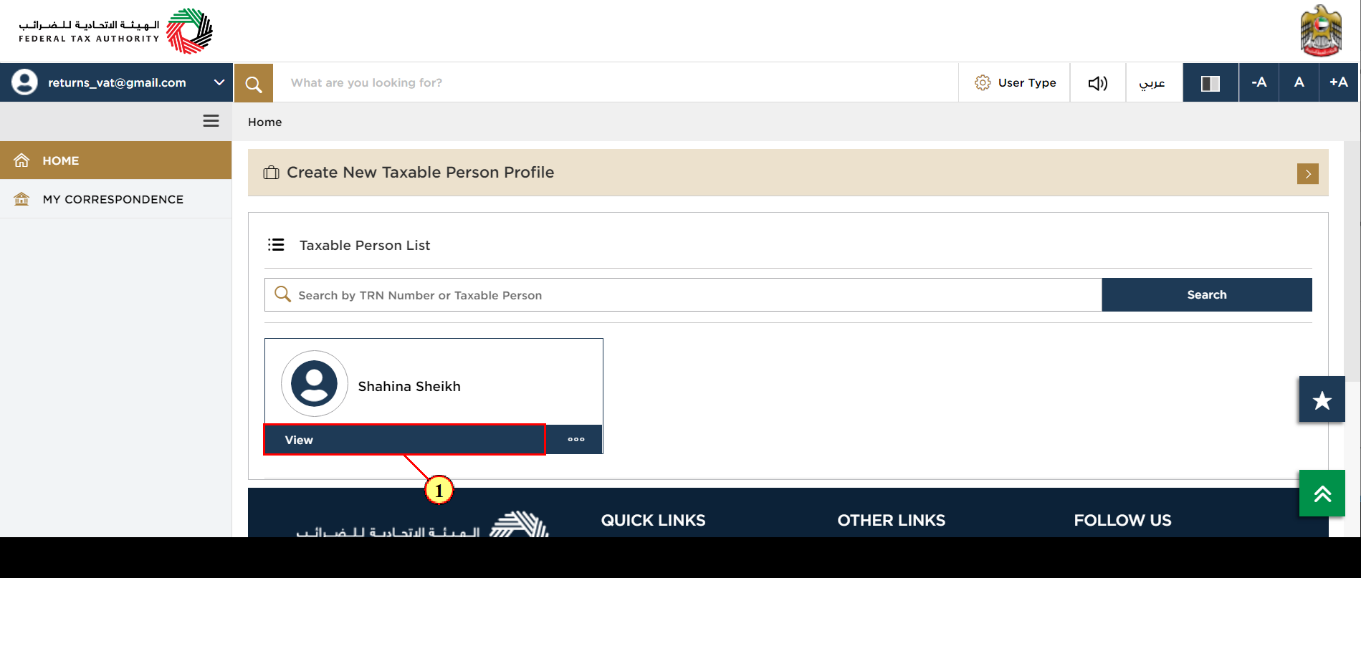Click the green scroll-to-top arrows button
This screenshot has width=1361, height=648.
pyautogui.click(x=1322, y=493)
